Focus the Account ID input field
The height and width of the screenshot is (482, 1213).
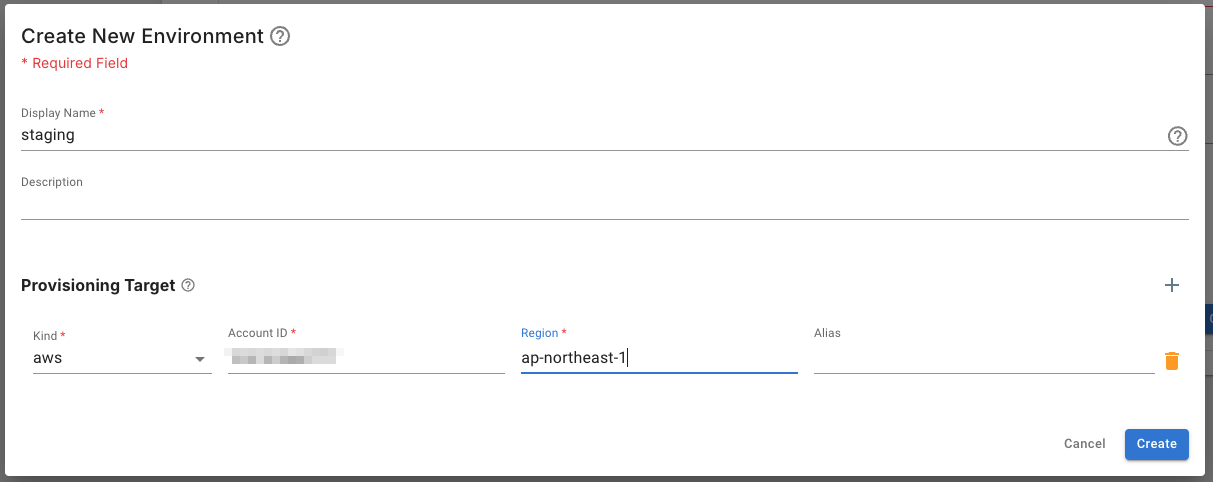[366, 357]
